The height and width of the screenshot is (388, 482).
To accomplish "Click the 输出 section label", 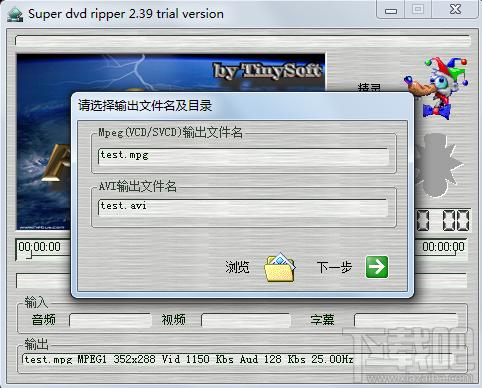I will [x=36, y=344].
